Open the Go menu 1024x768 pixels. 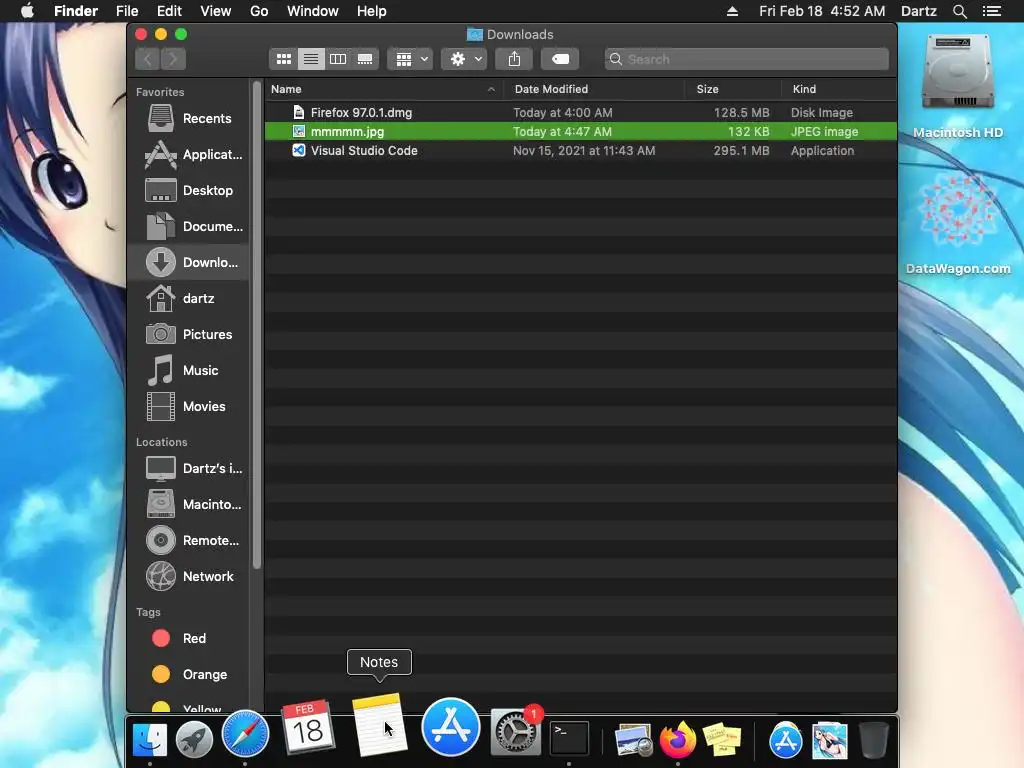259,11
